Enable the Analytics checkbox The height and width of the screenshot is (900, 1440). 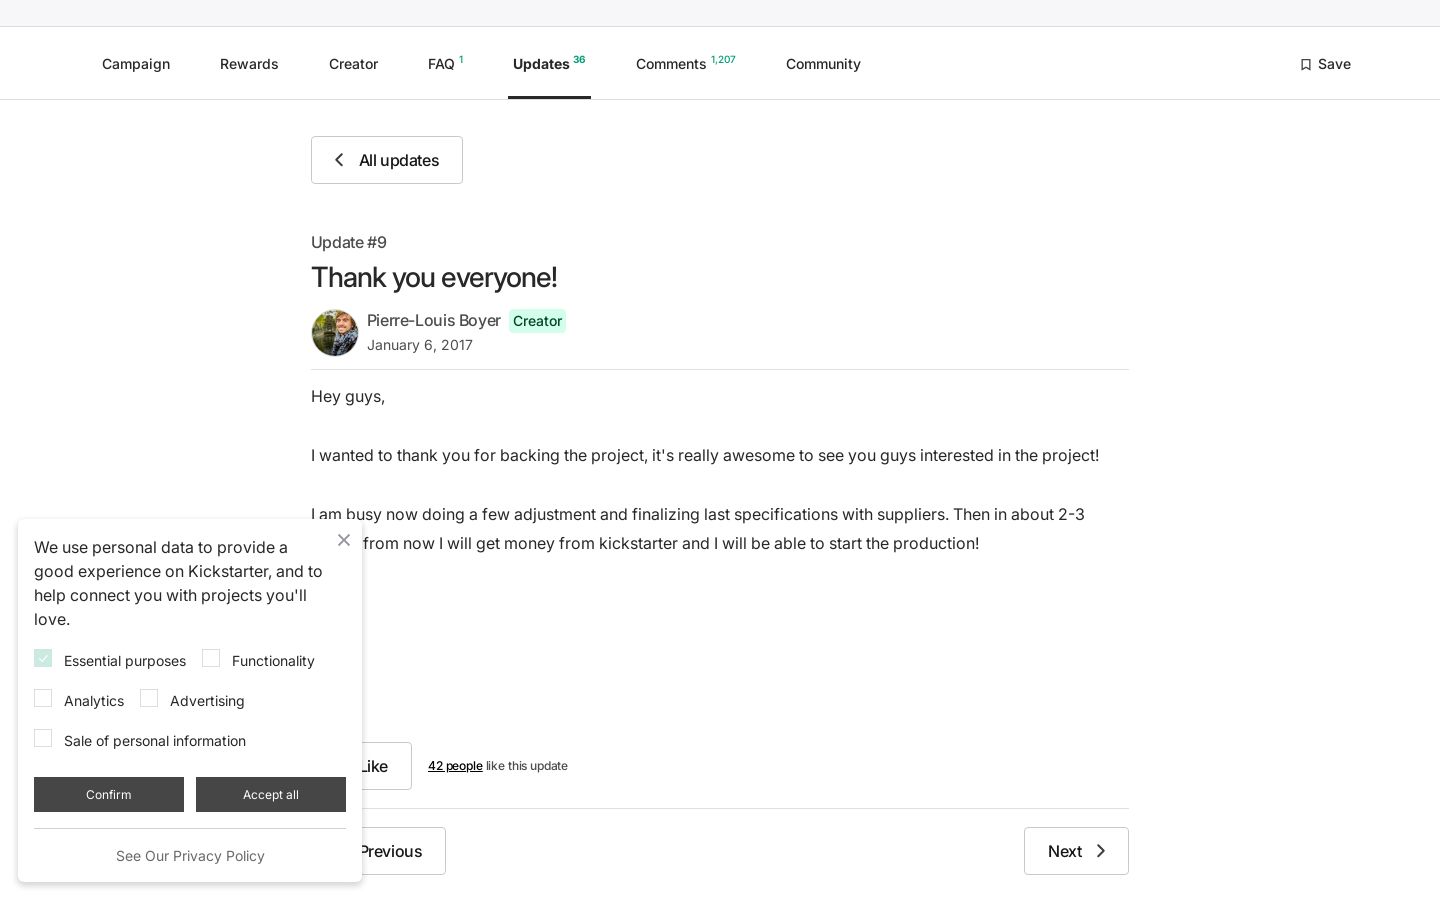click(43, 698)
